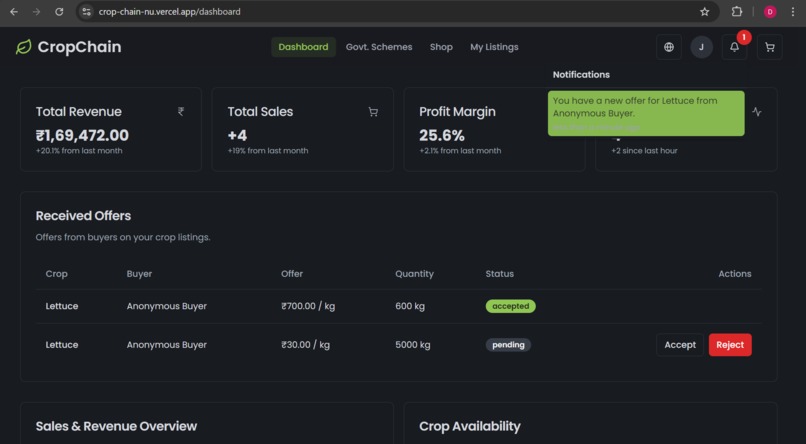
Task: Go to the Shop page
Action: (441, 47)
